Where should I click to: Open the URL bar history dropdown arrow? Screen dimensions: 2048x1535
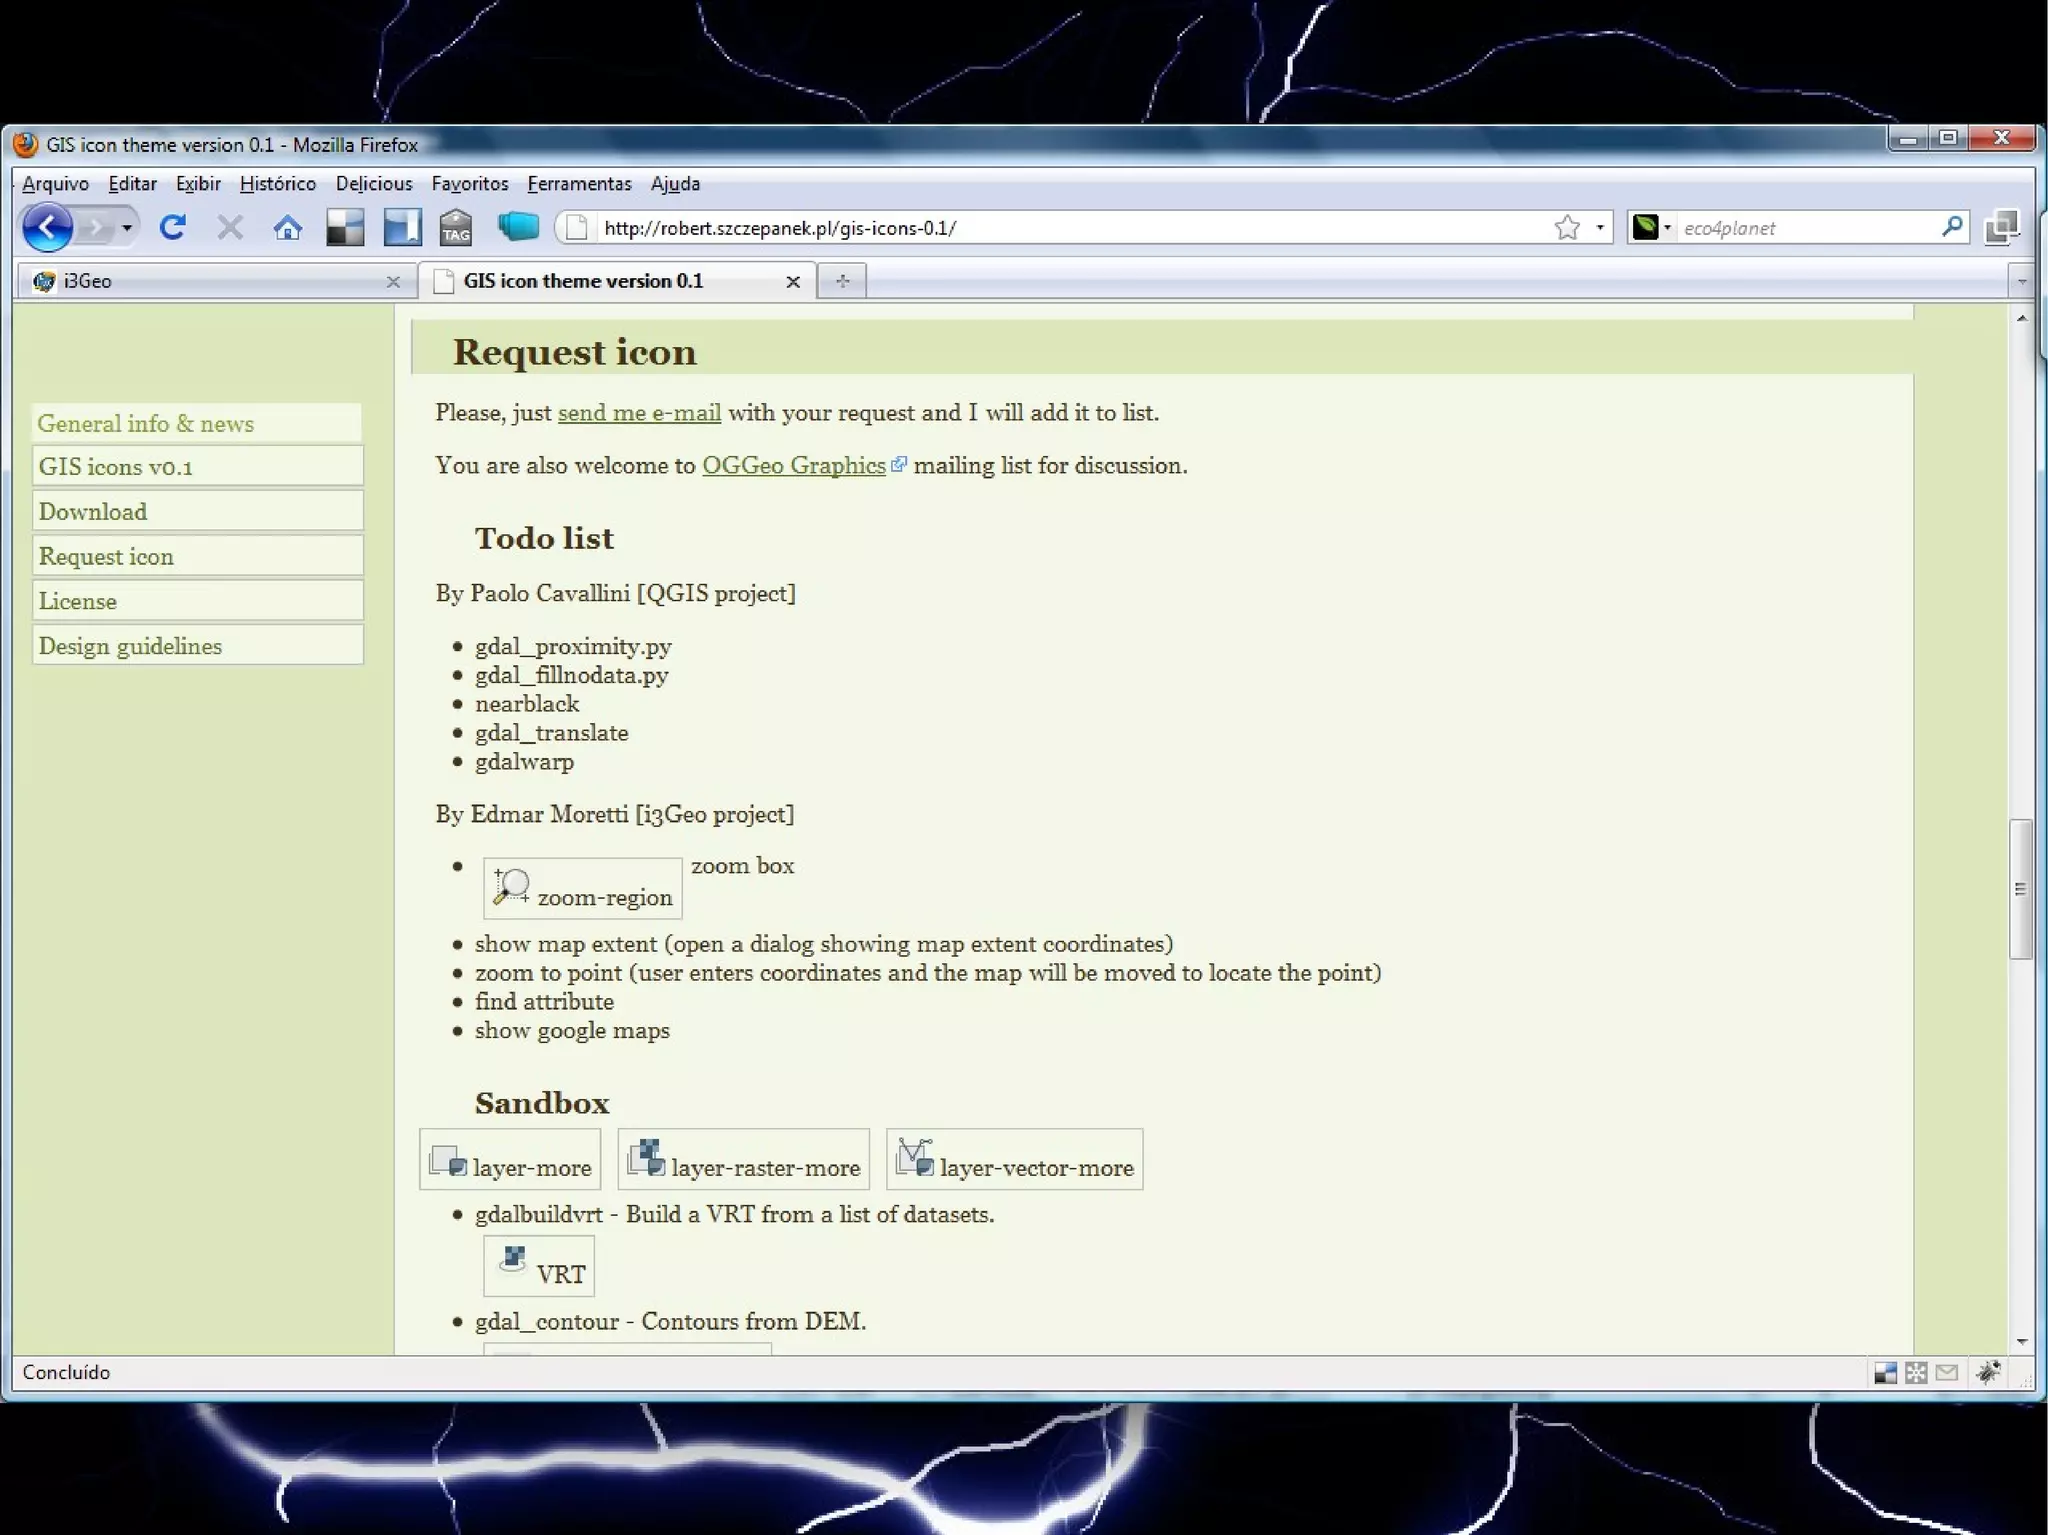[1600, 228]
